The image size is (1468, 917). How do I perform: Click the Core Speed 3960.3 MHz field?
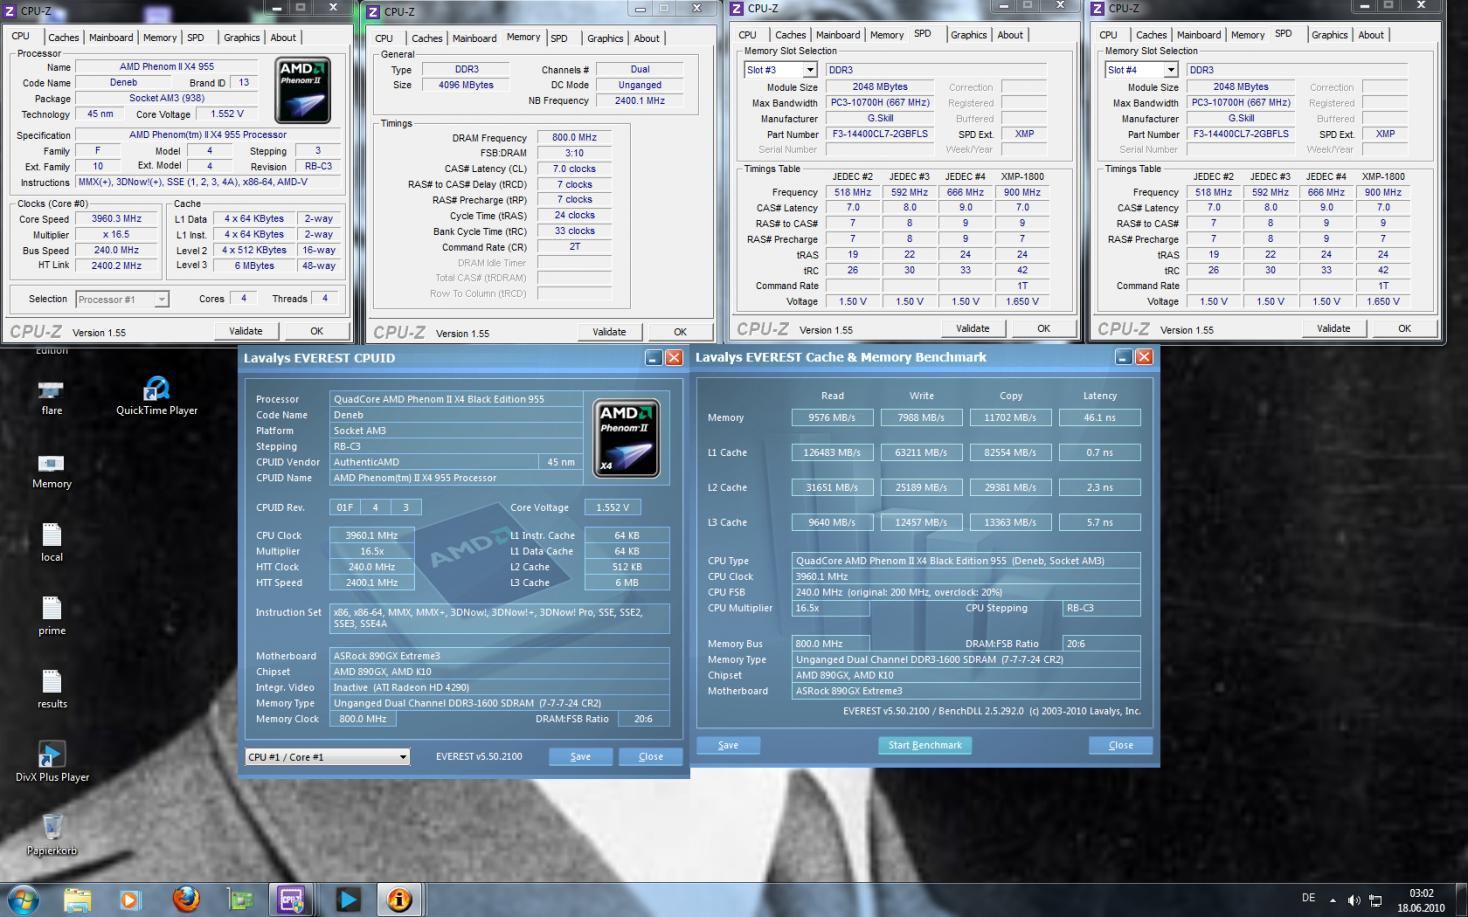pos(117,218)
